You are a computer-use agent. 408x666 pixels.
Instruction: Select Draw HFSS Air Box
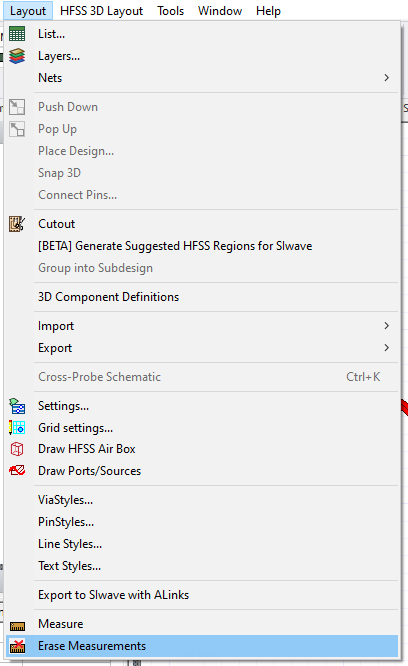pos(202,449)
